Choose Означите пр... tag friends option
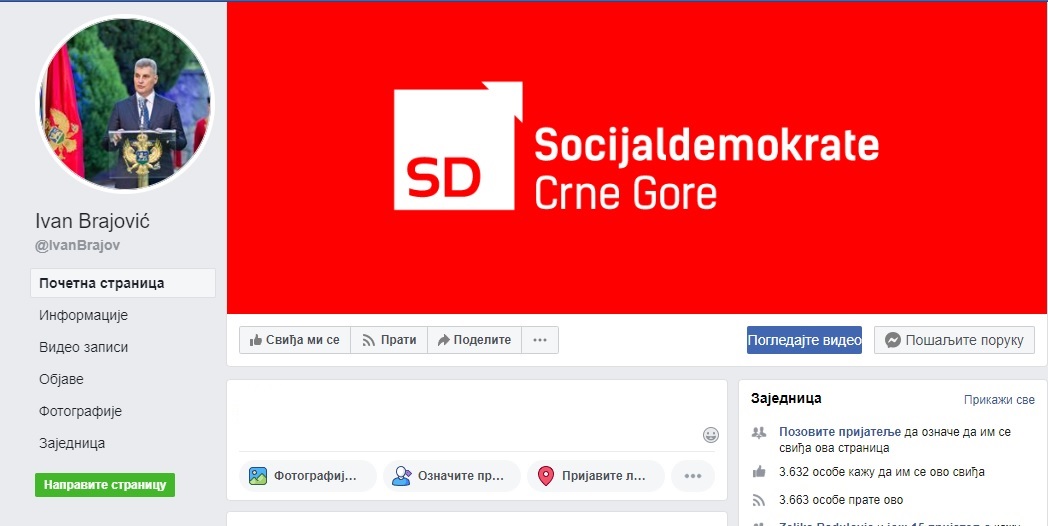The width and height of the screenshot is (1048, 526). click(451, 476)
